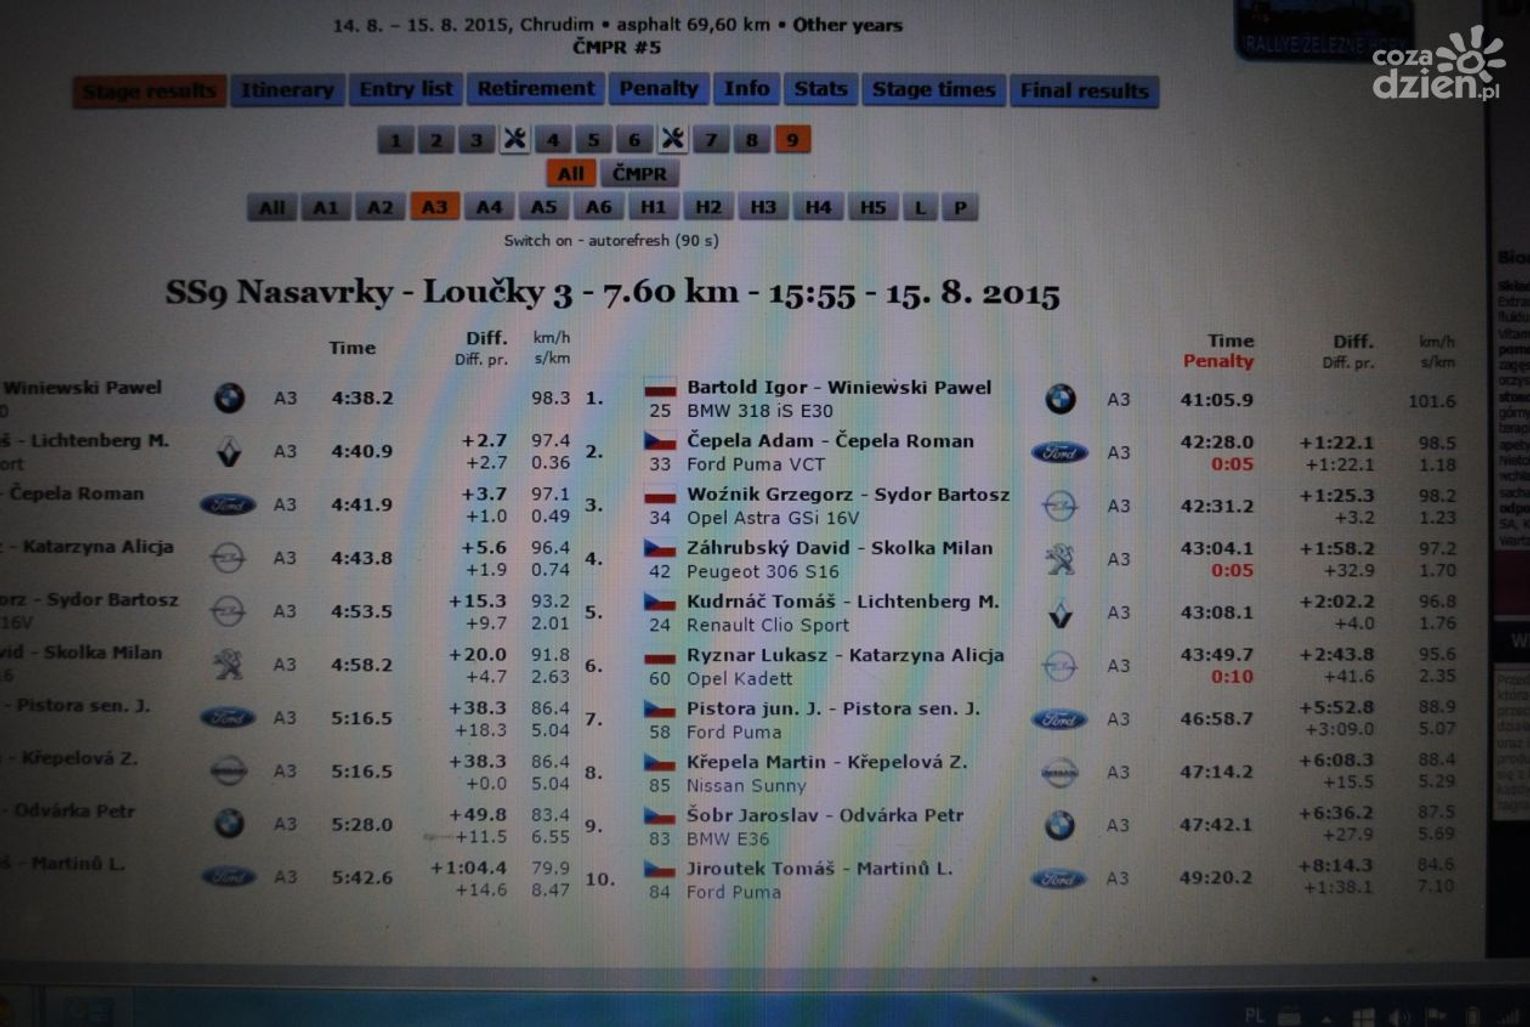The image size is (1530, 1027).
Task: Filter by class H1
Action: click(x=653, y=208)
